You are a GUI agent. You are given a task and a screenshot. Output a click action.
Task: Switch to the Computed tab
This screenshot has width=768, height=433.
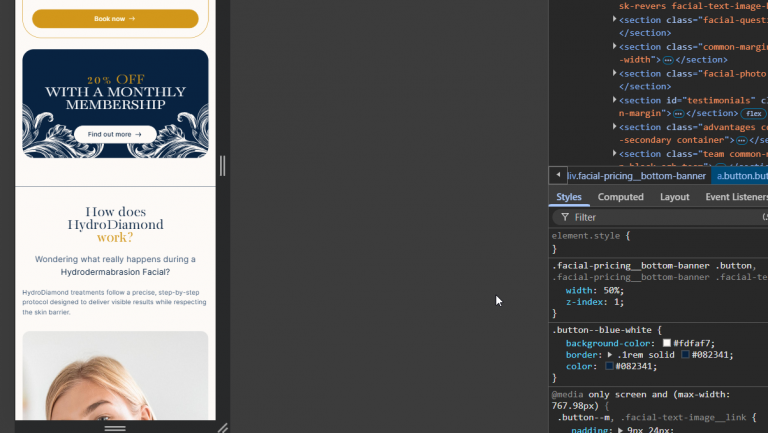[621, 197]
